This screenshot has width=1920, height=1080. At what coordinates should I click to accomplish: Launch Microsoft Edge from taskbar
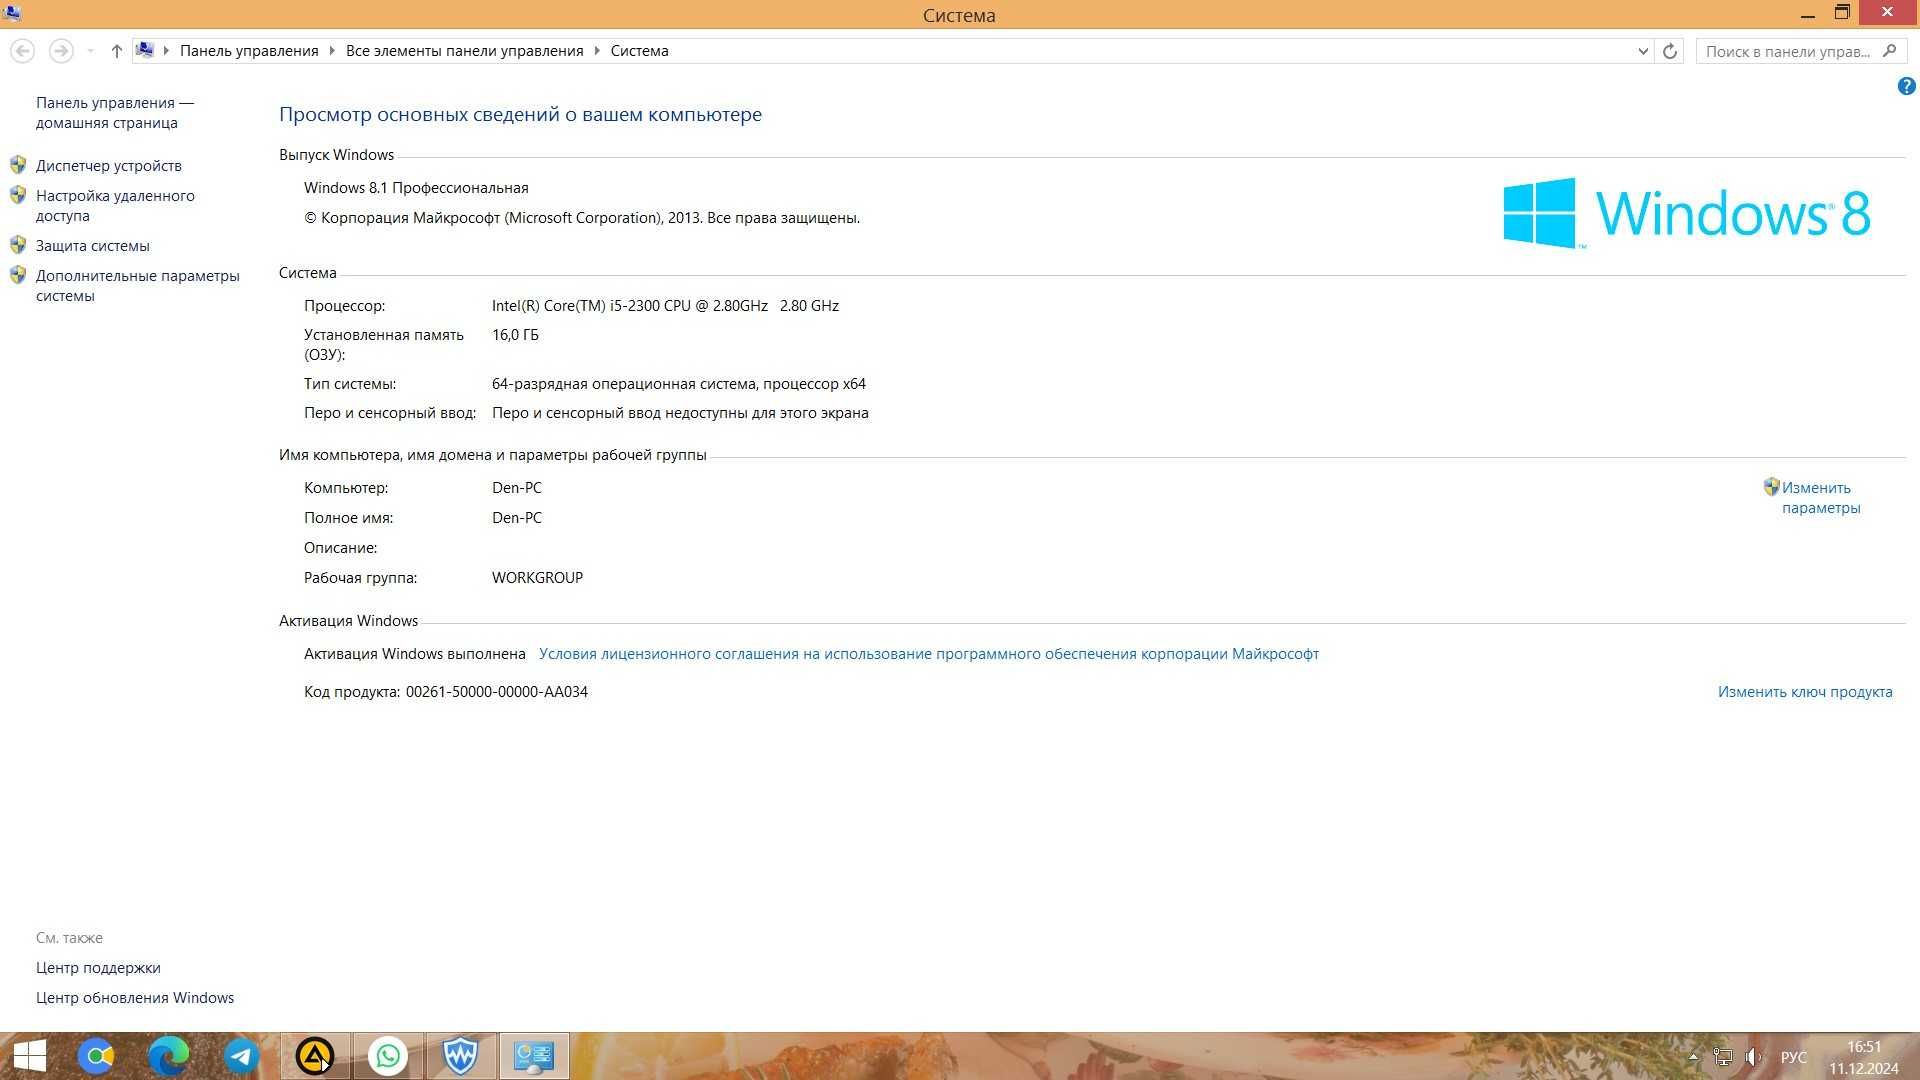click(169, 1056)
